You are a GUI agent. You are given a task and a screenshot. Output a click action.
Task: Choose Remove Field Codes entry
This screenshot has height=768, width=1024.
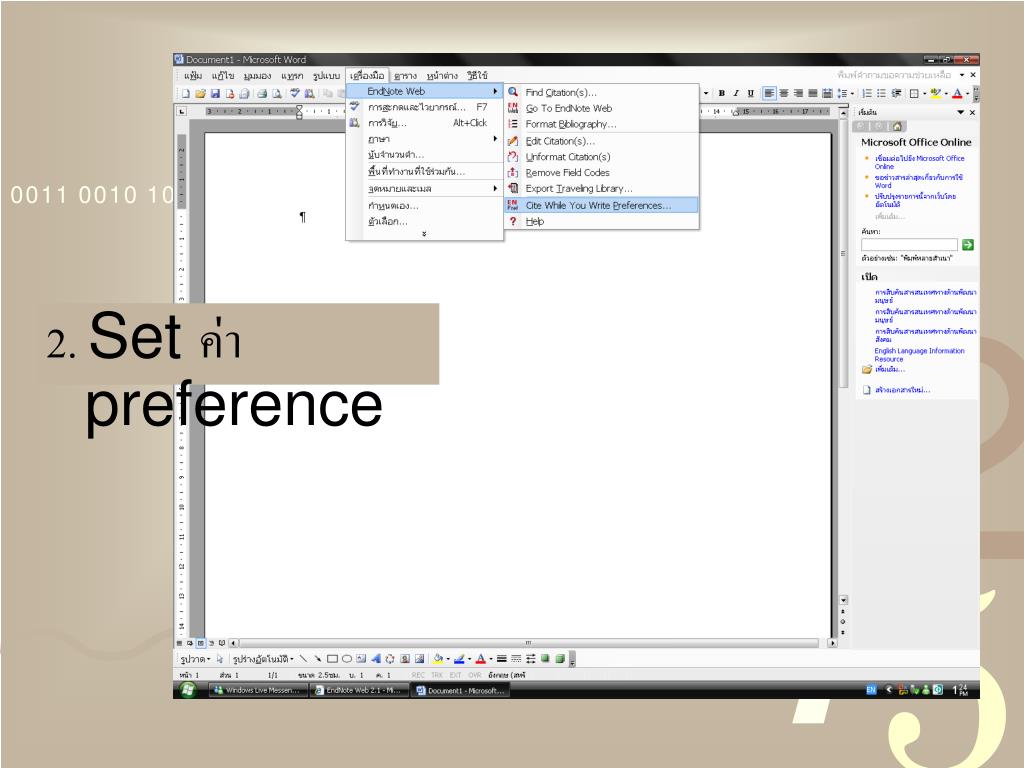(601, 172)
